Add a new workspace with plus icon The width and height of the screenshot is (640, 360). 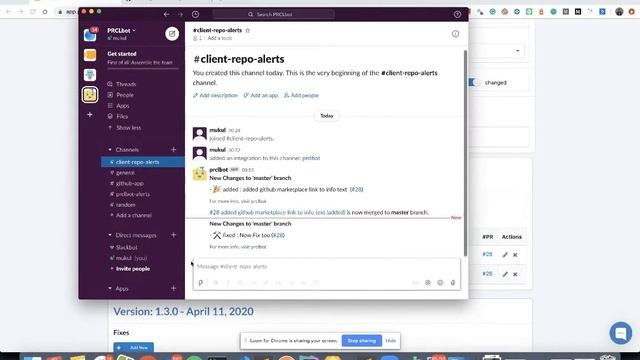(x=90, y=115)
